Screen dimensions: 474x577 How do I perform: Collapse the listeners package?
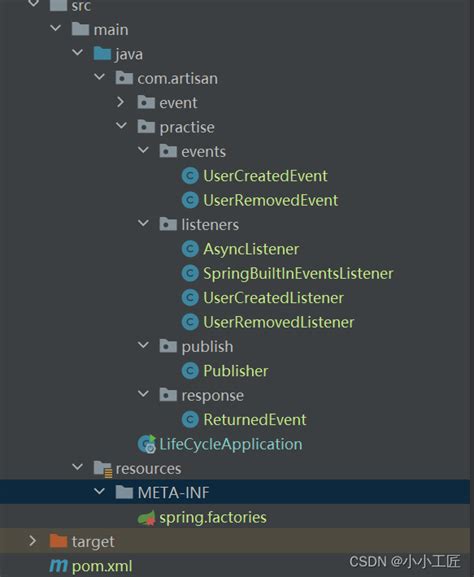point(143,223)
